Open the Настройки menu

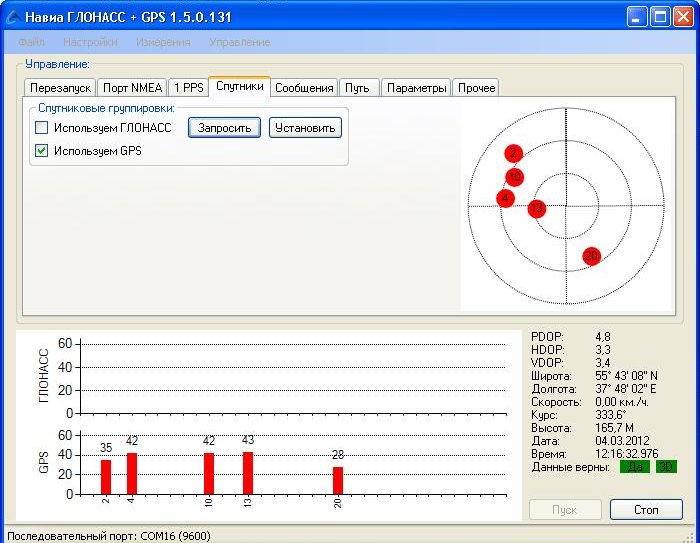point(90,42)
